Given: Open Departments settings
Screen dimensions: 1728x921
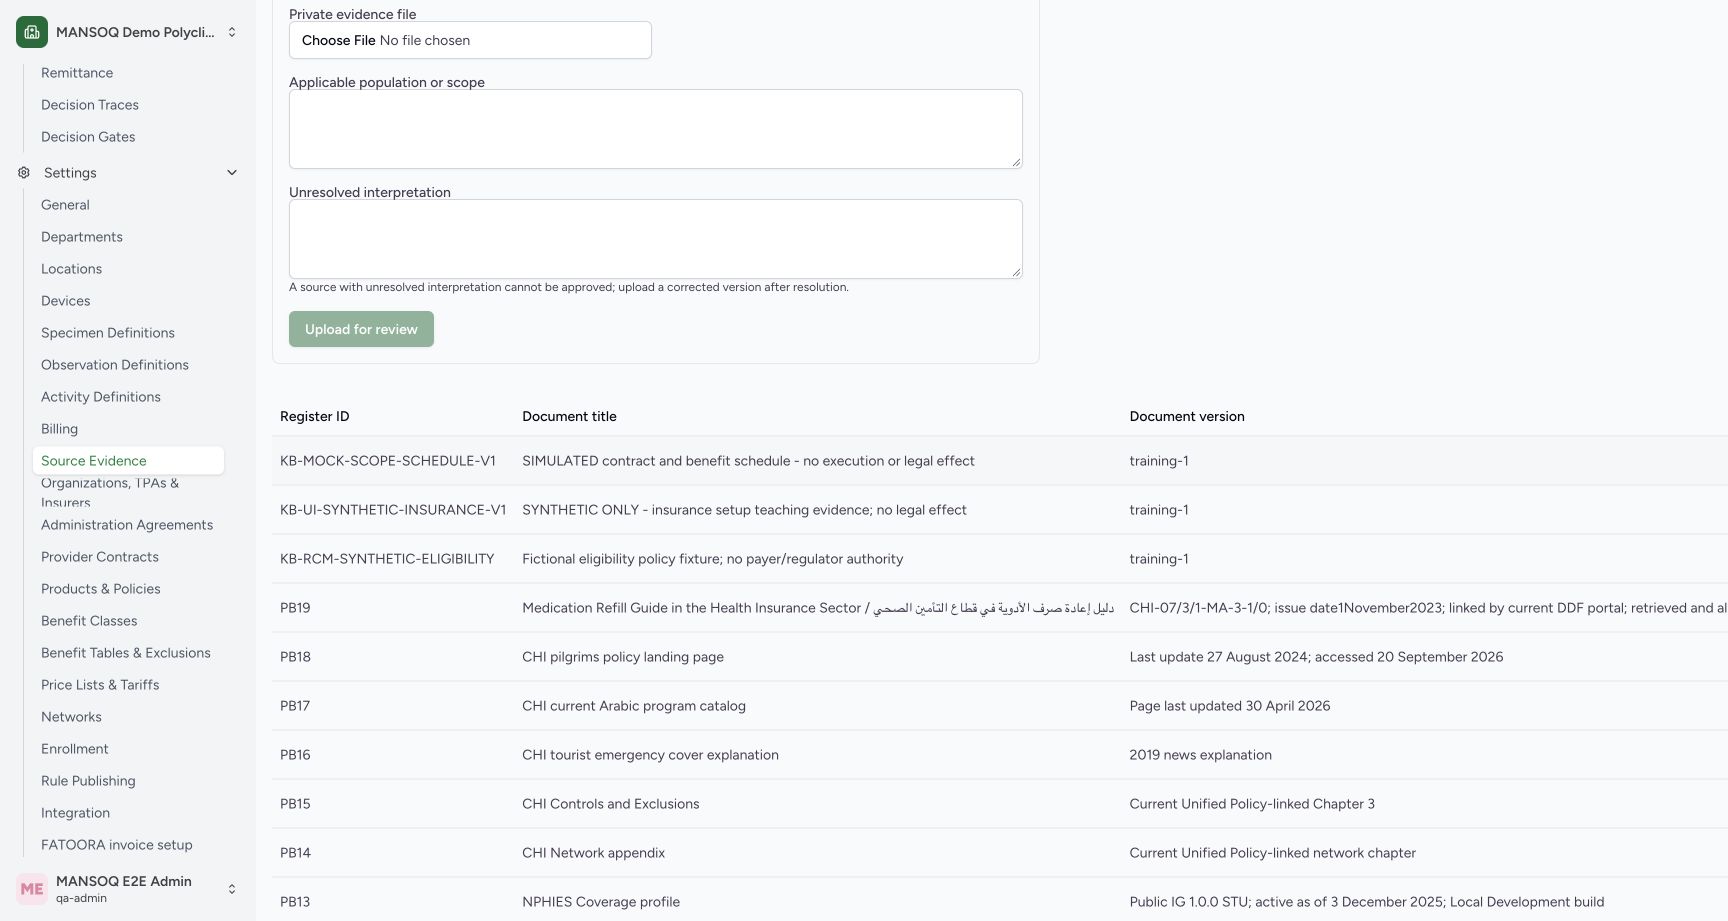Looking at the screenshot, I should pyautogui.click(x=82, y=237).
